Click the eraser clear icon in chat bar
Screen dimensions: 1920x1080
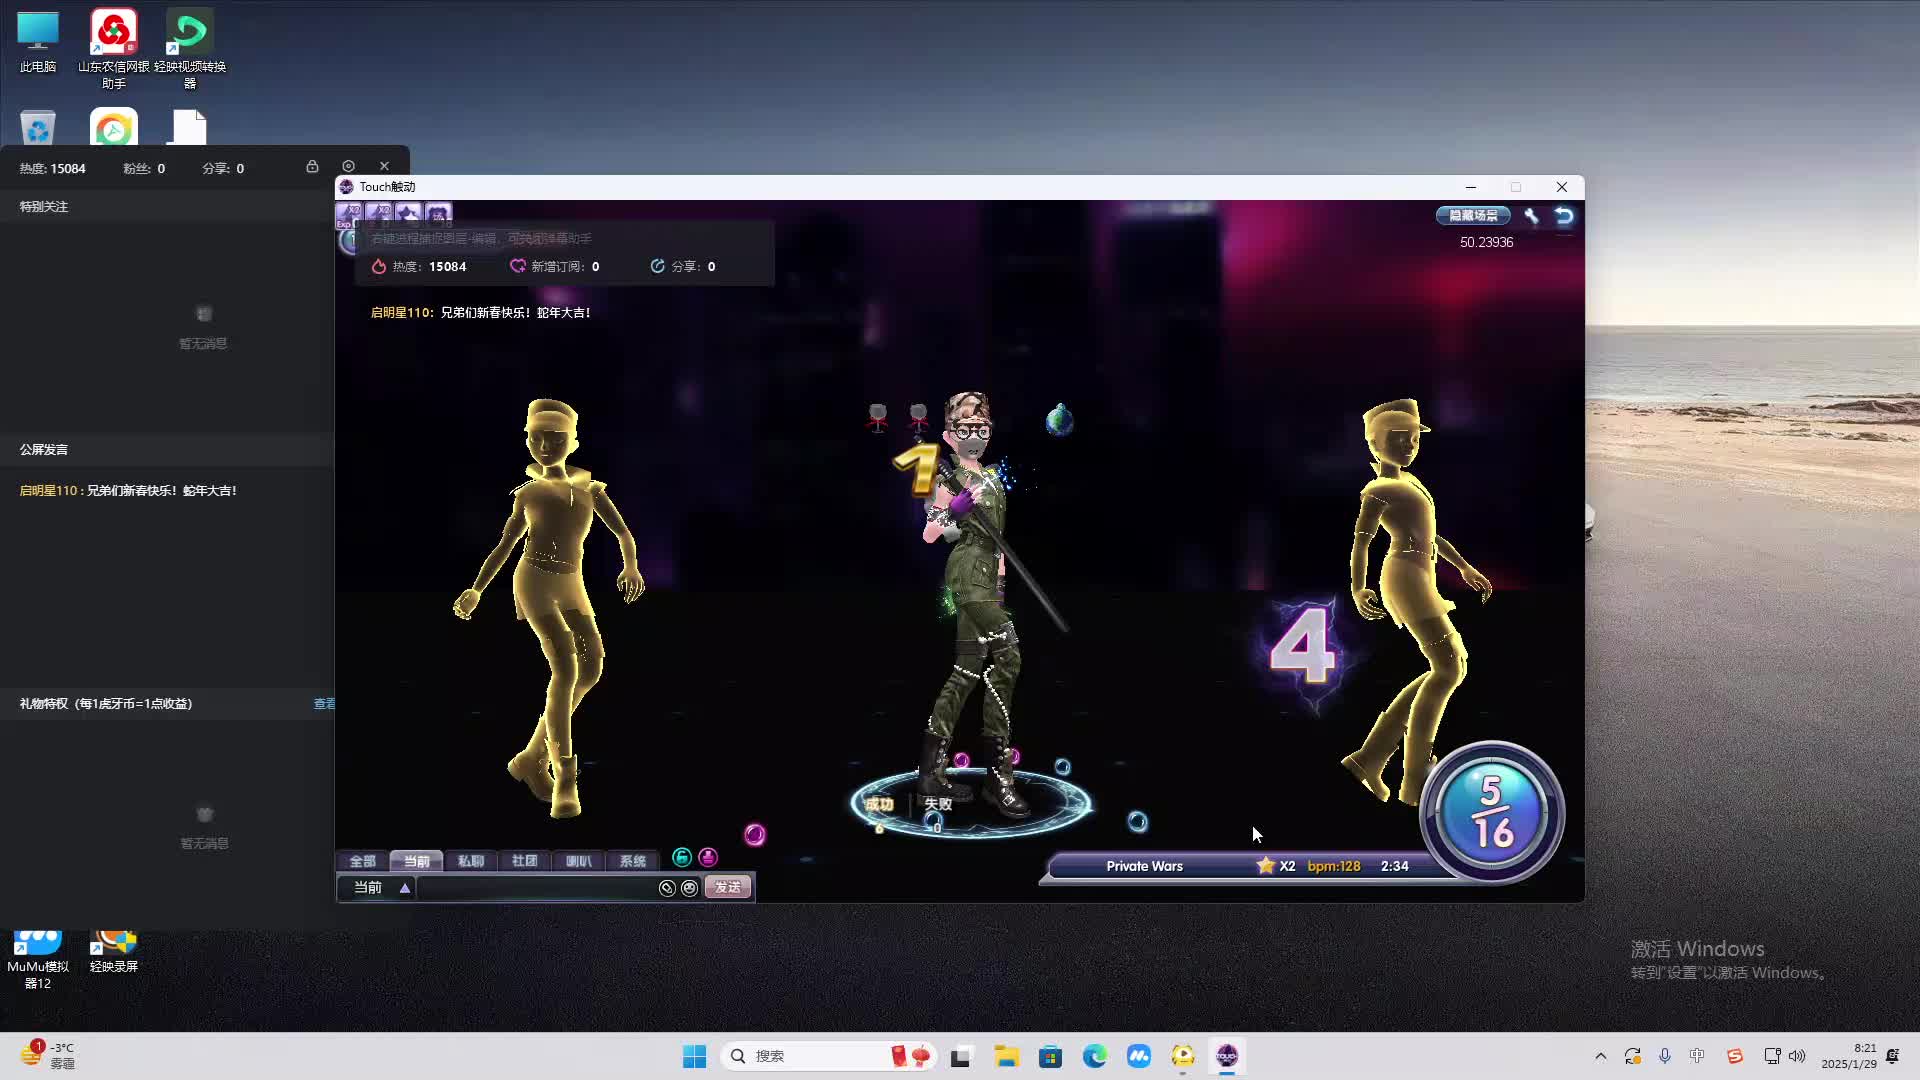point(667,888)
